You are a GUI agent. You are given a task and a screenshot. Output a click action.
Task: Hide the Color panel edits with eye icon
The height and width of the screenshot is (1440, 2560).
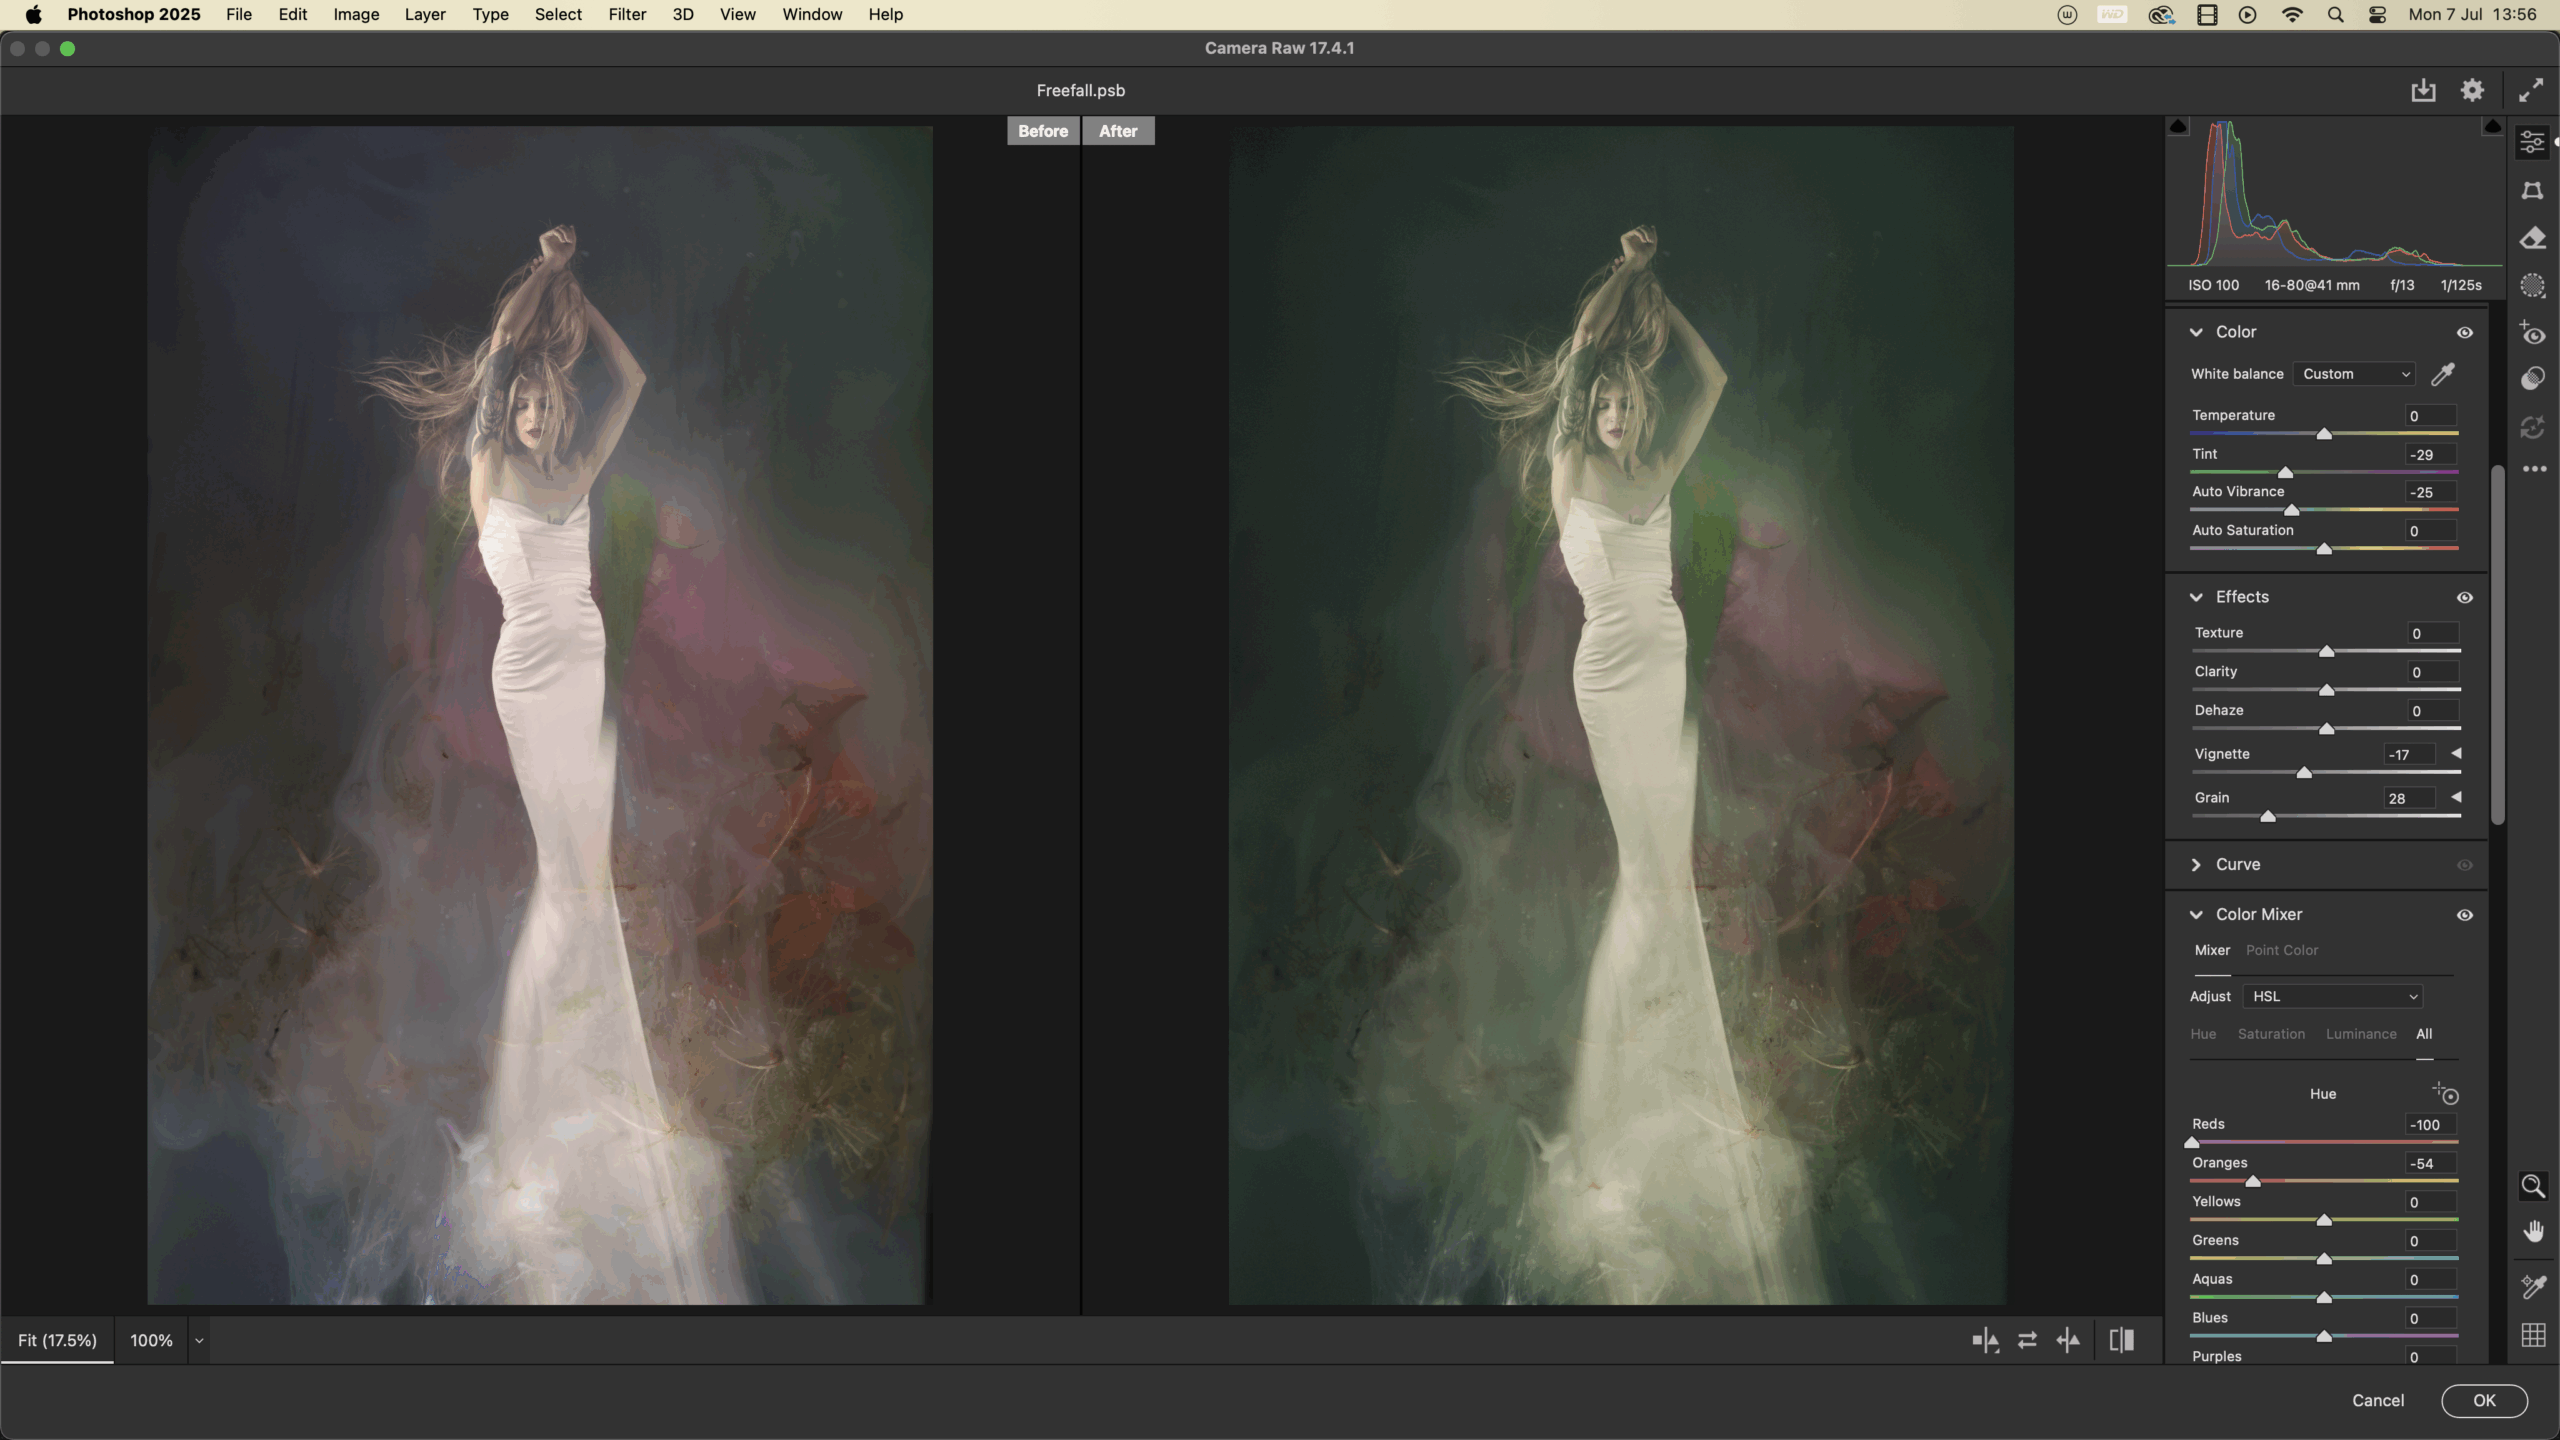coord(2465,333)
